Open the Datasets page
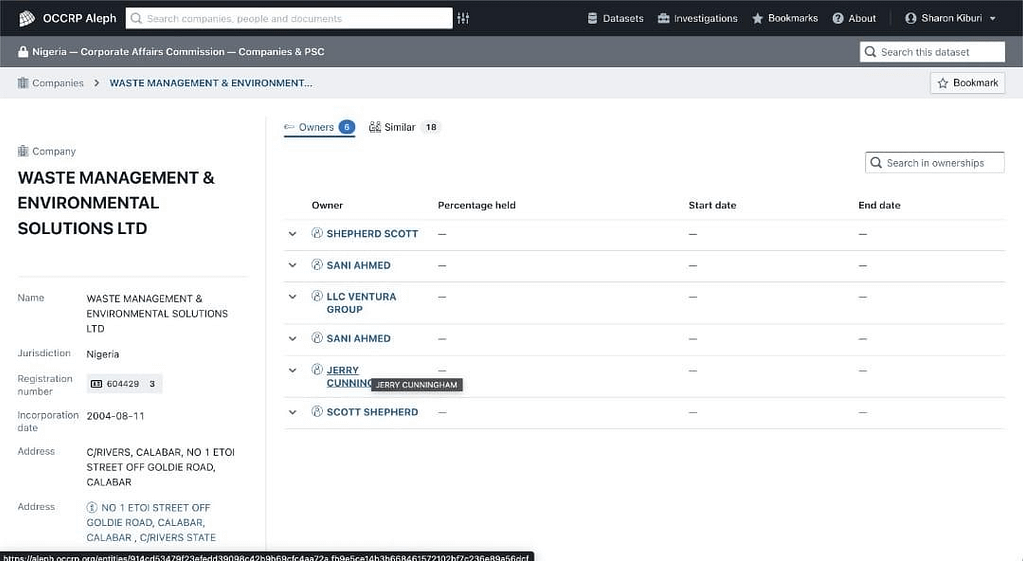 point(615,18)
